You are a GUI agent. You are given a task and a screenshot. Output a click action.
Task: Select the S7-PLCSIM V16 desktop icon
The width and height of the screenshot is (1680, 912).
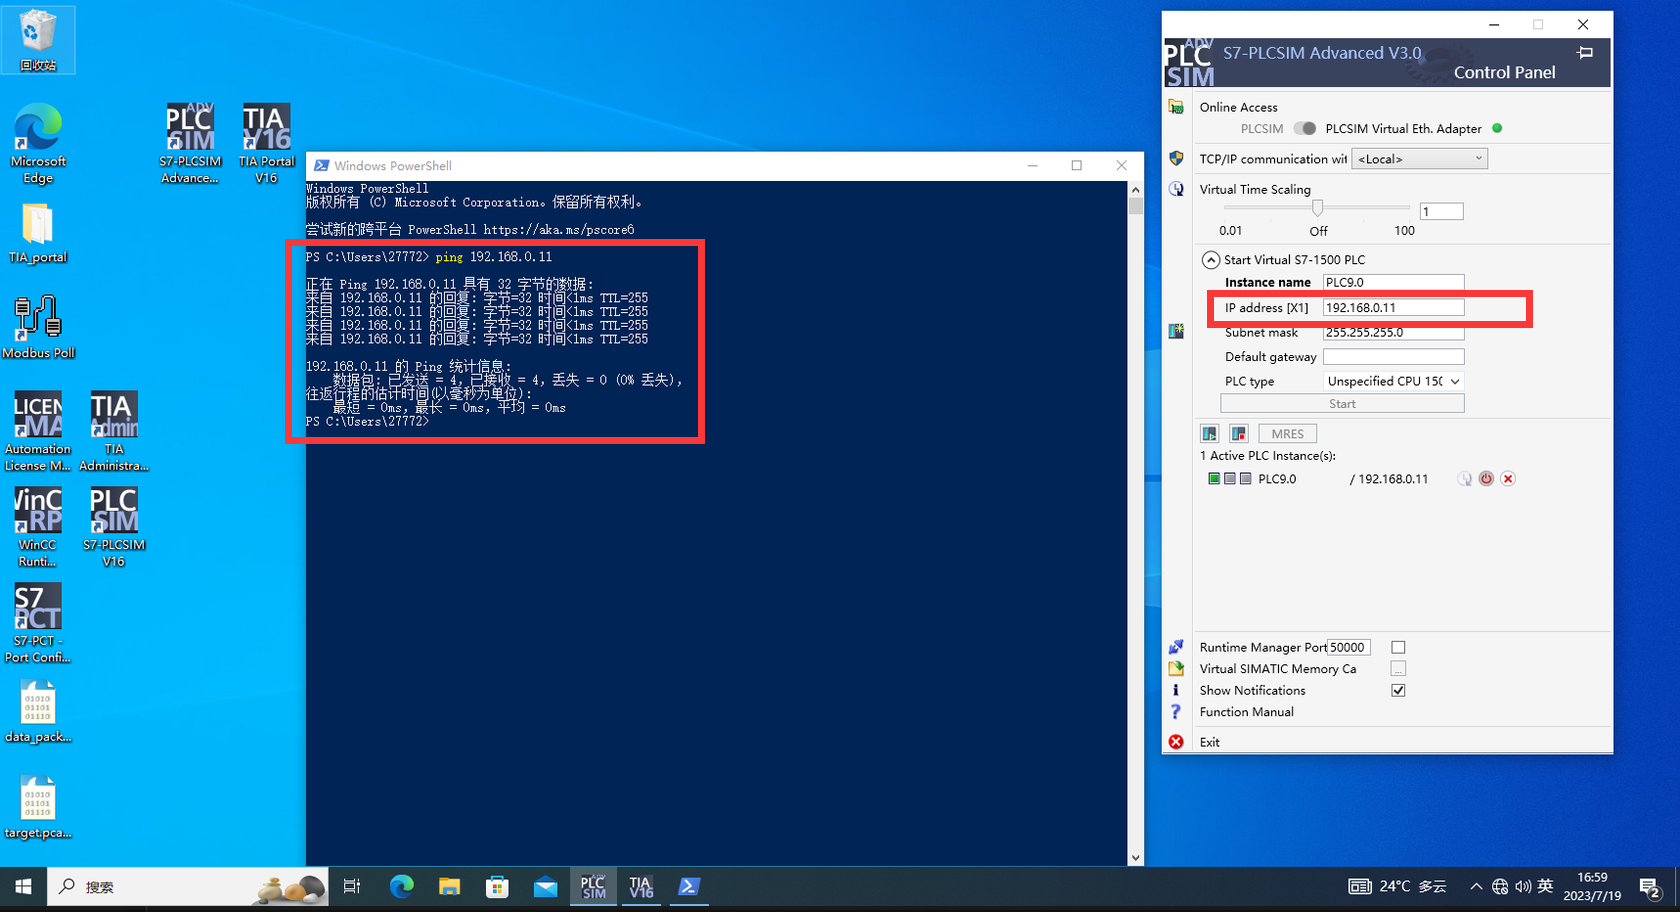click(114, 527)
